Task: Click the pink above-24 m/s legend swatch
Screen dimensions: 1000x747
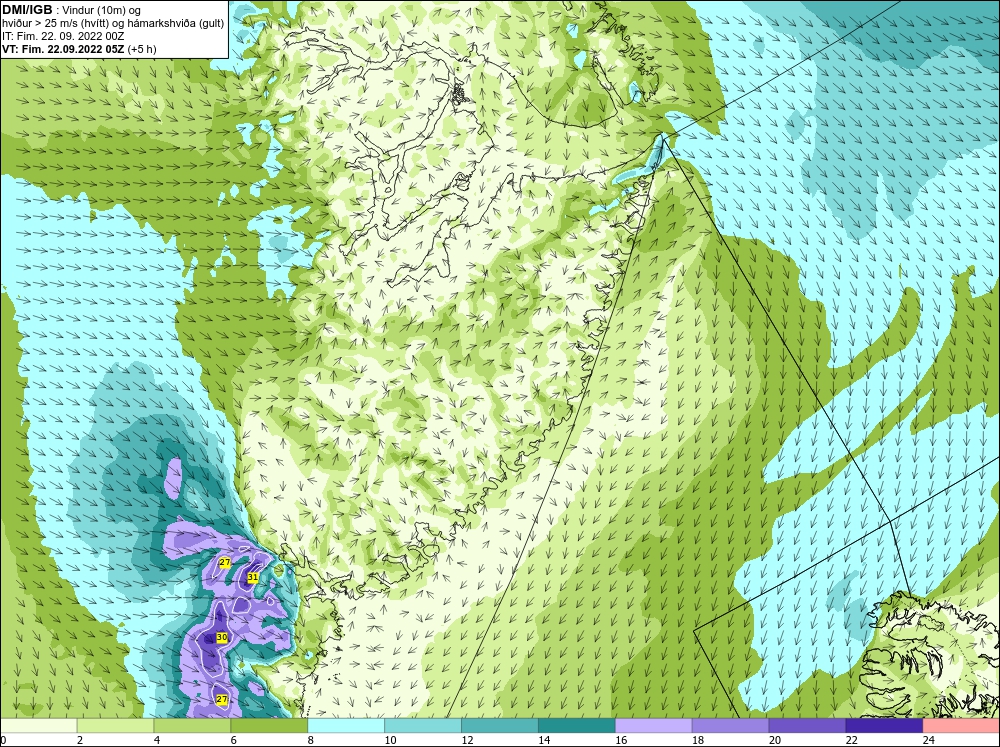Action: pyautogui.click(x=961, y=726)
